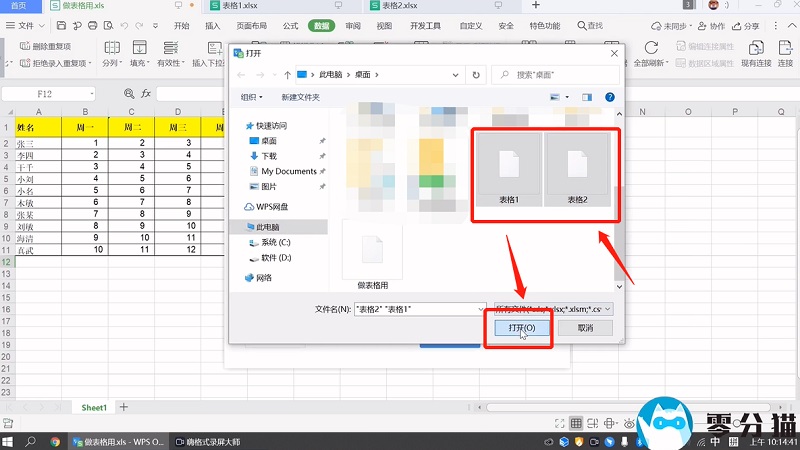Screen dimensions: 800x450
Task: Open WPS网盘 in the sidebar
Action: click(x=271, y=207)
